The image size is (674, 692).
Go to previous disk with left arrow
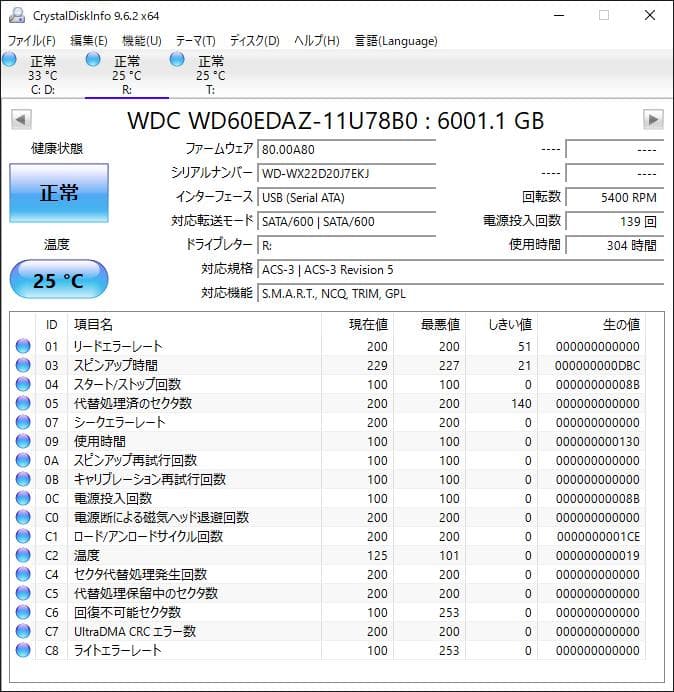21,120
